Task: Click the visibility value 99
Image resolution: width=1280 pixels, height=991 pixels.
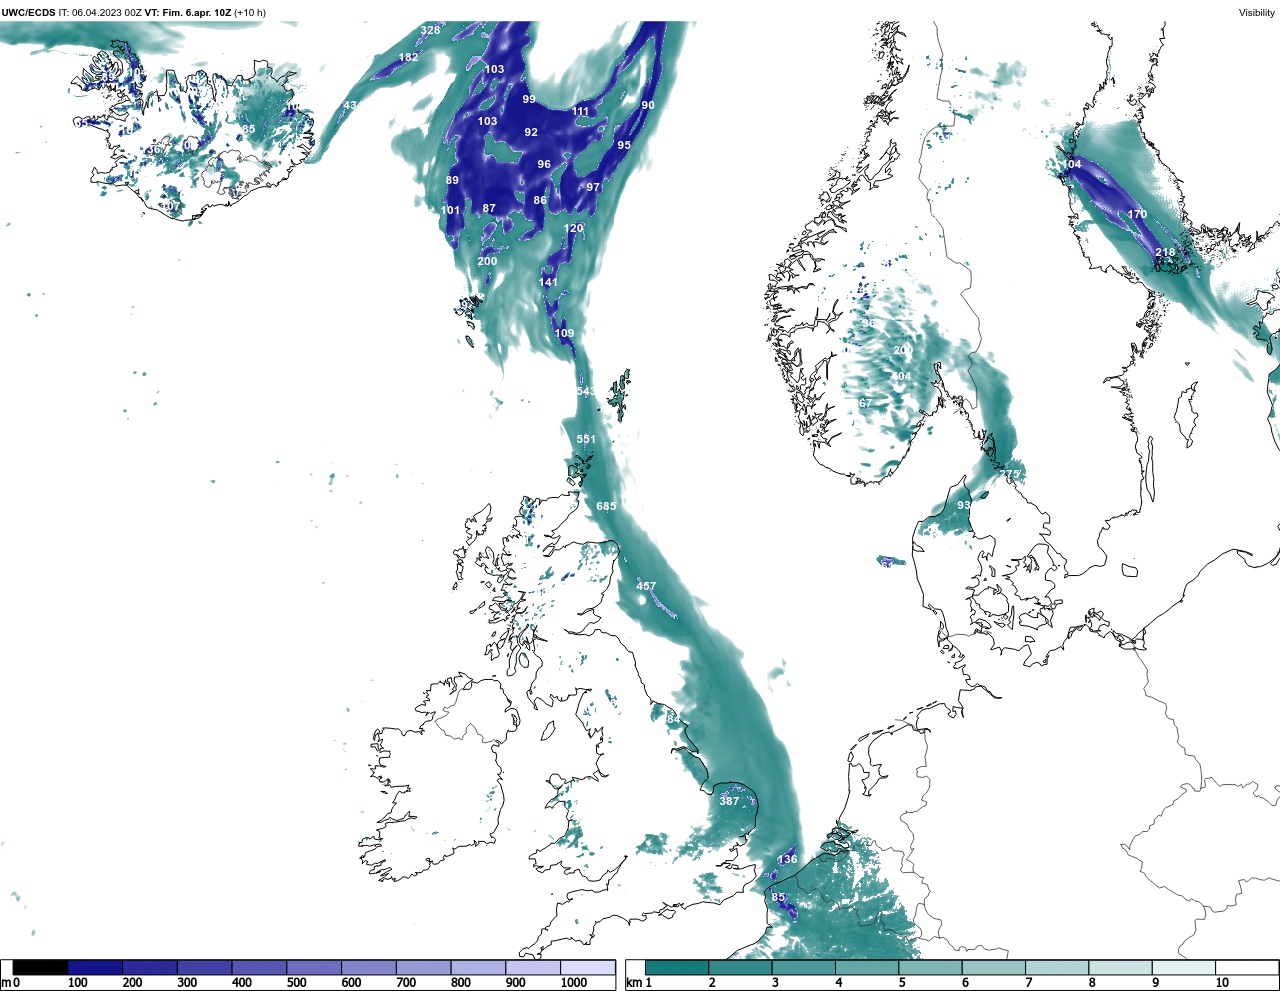Action: point(529,99)
